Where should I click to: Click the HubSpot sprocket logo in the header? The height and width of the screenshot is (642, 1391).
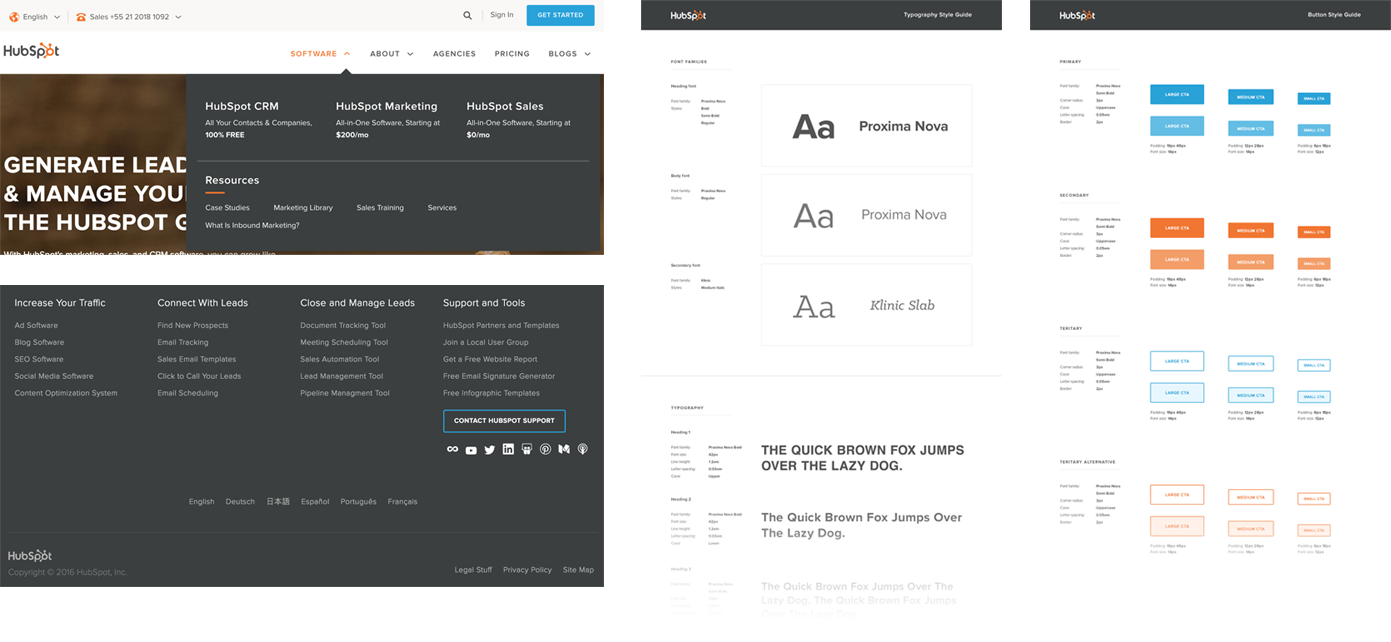pyautogui.click(x=30, y=50)
